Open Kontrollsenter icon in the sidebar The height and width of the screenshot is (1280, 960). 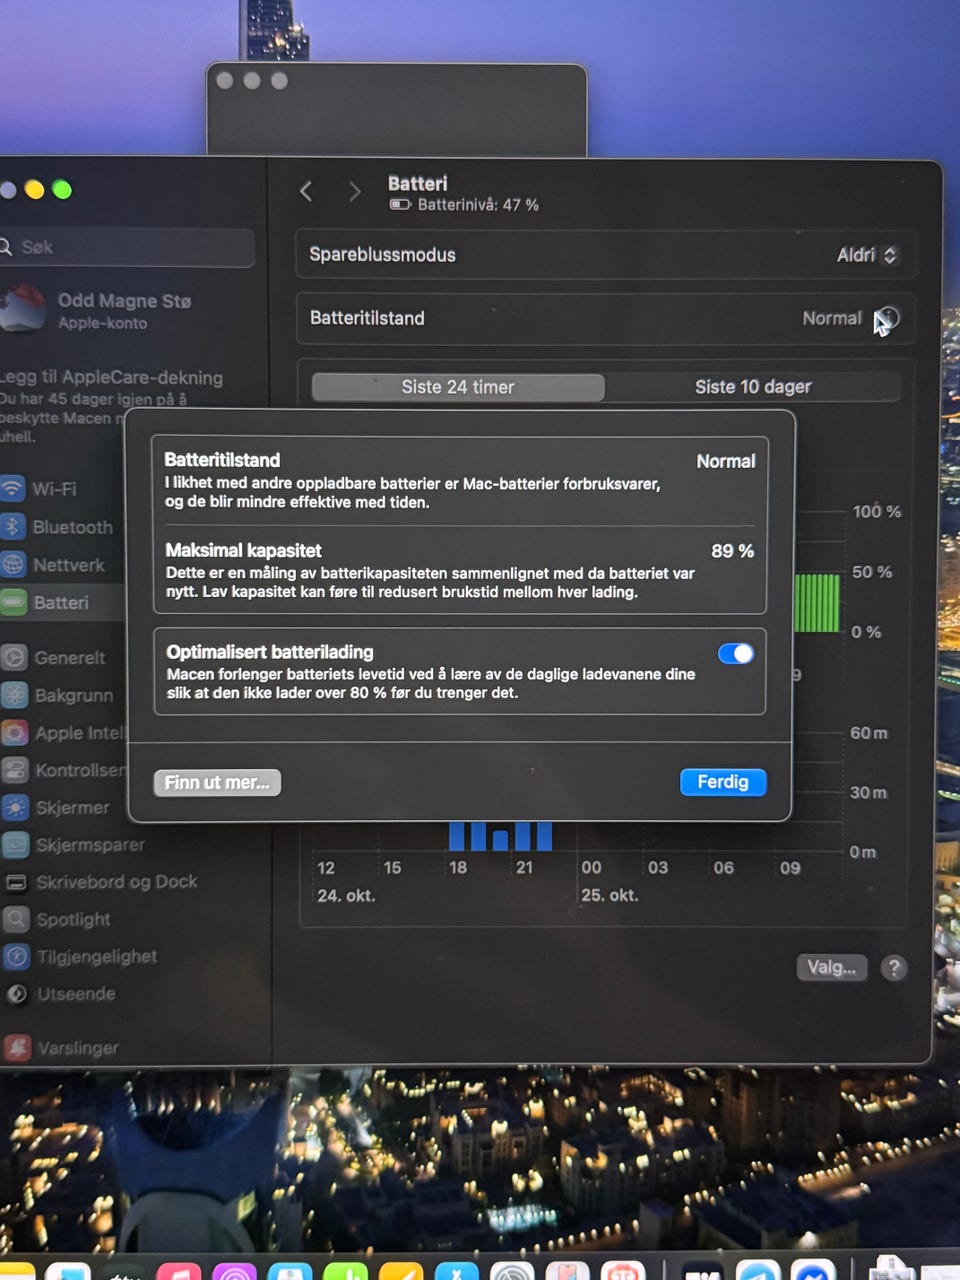tap(15, 770)
